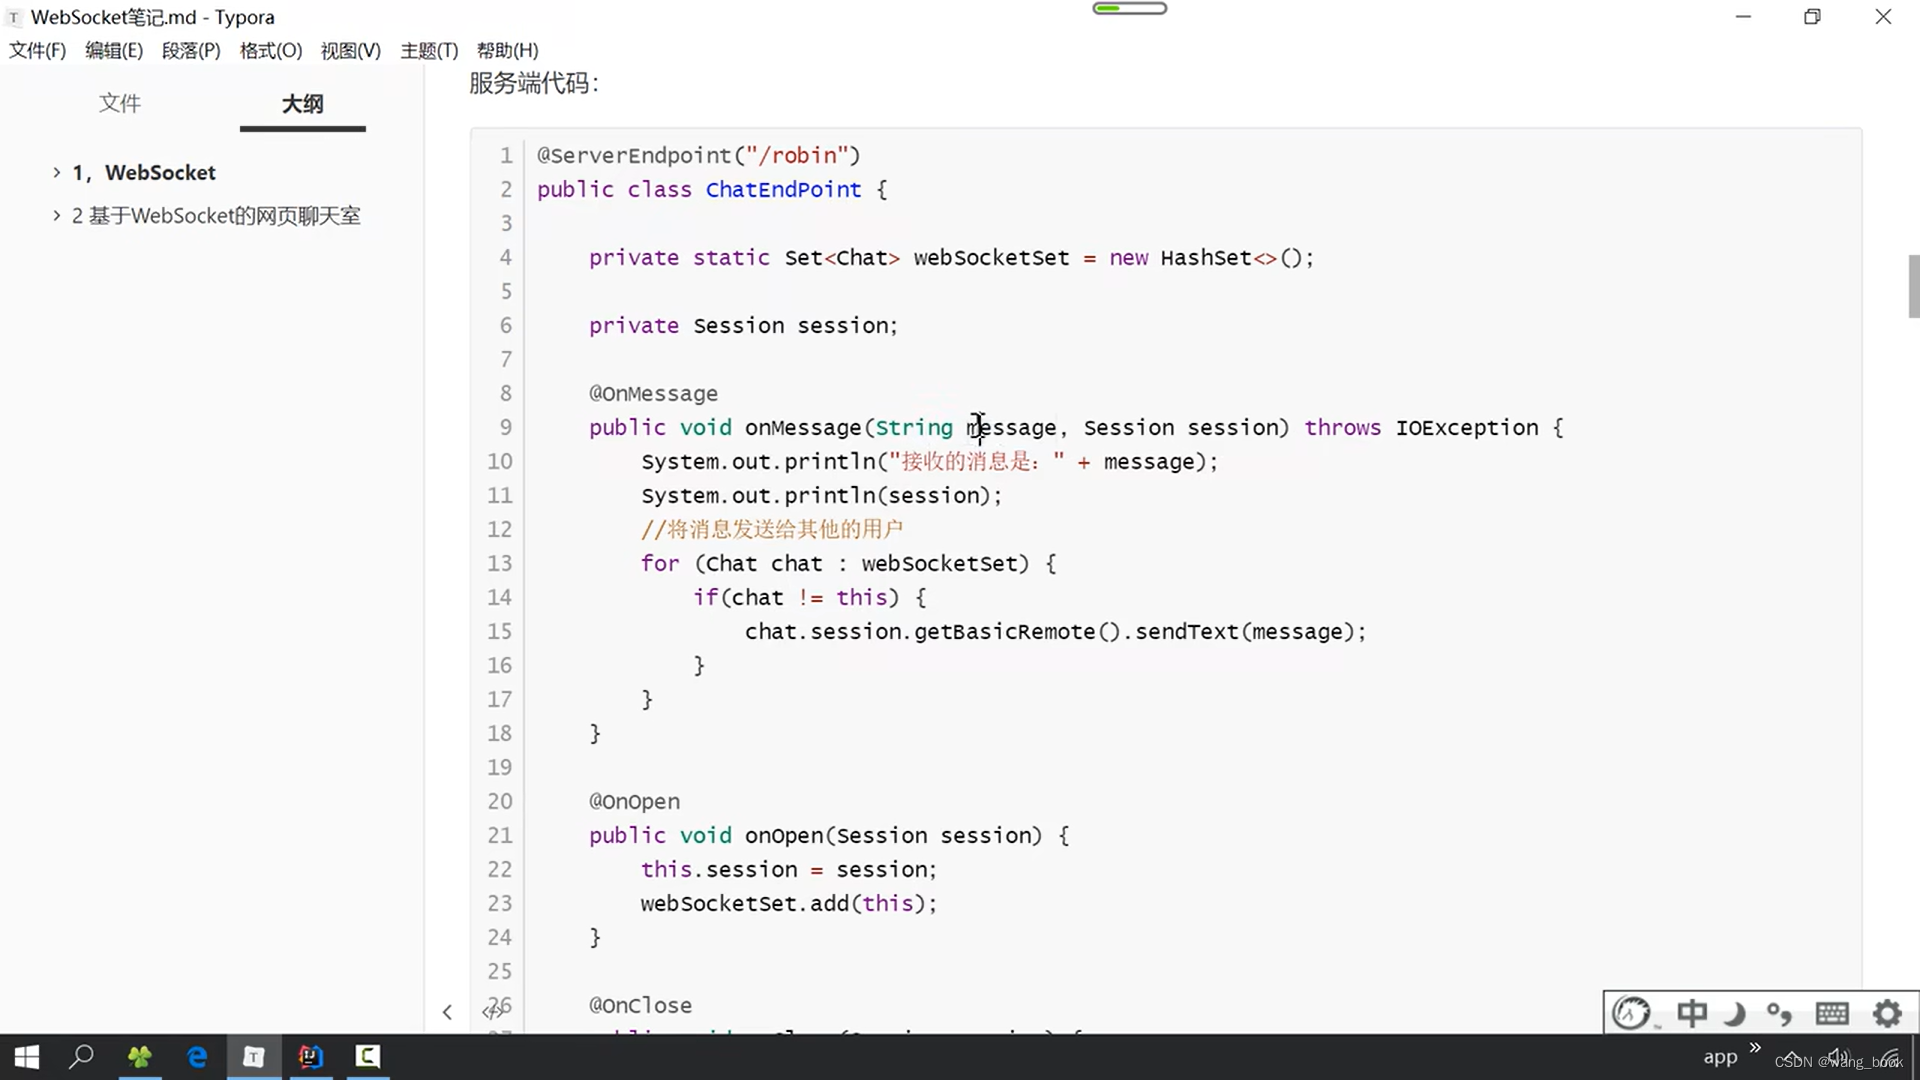Collapse the sidebar with the left chevron

[x=447, y=1012]
